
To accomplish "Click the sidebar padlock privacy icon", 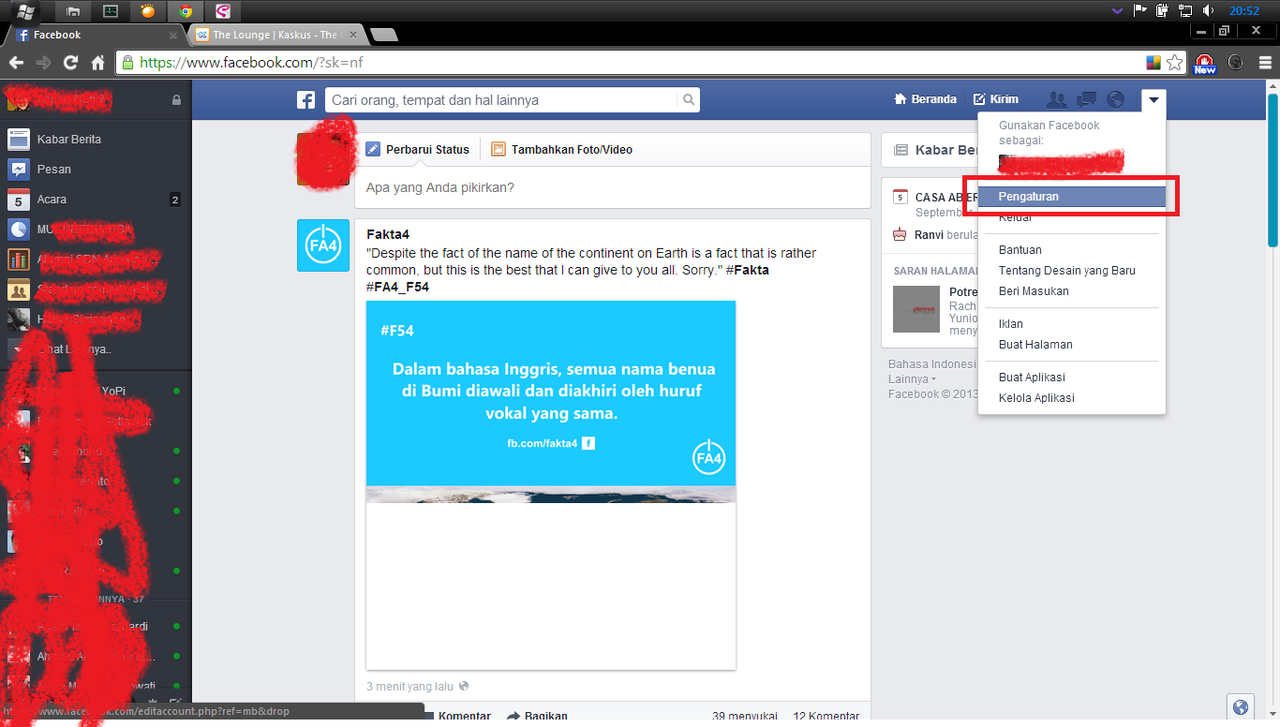I will pos(176,100).
